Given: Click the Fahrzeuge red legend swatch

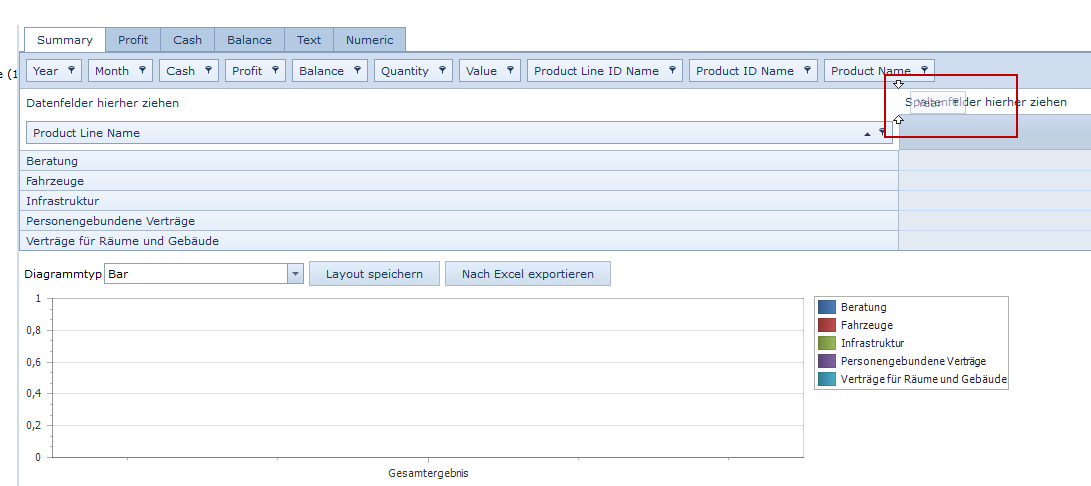Looking at the screenshot, I should 826,325.
